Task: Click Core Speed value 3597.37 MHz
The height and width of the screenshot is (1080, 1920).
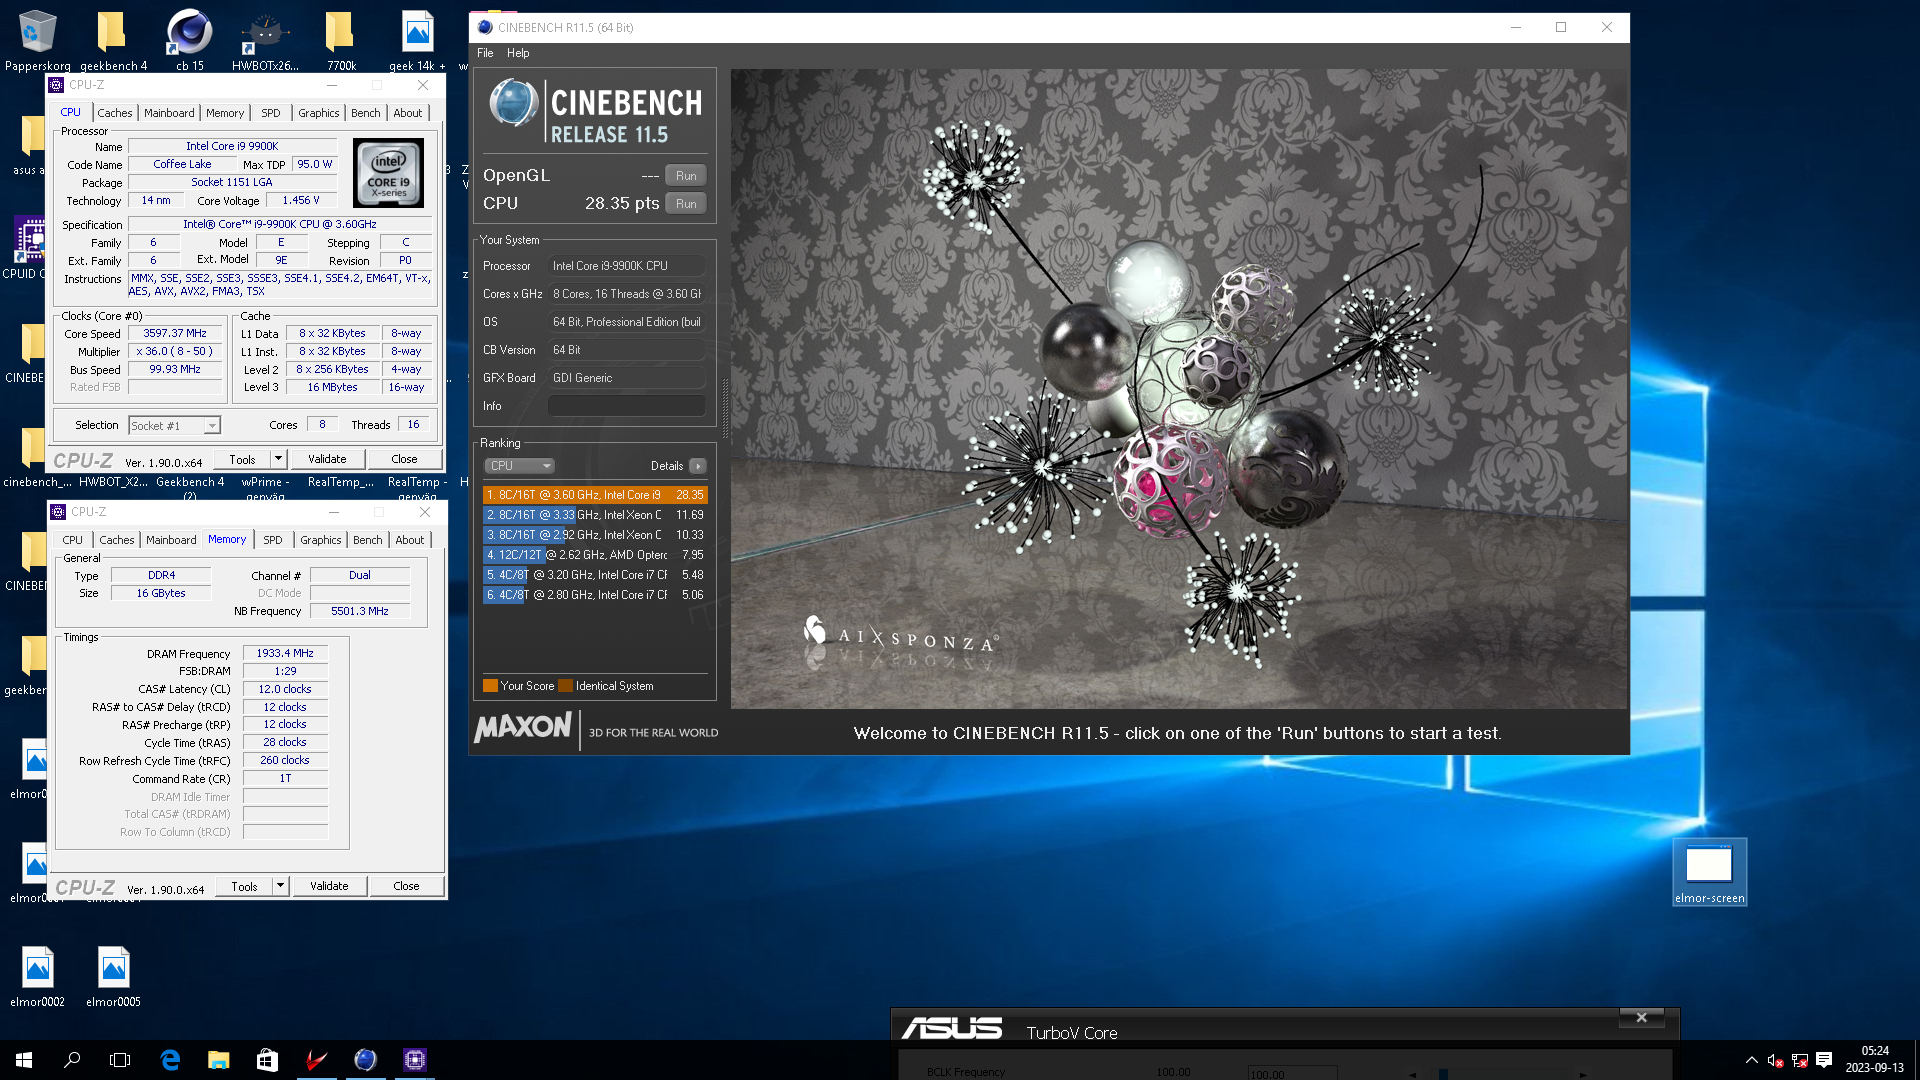Action: click(x=175, y=334)
